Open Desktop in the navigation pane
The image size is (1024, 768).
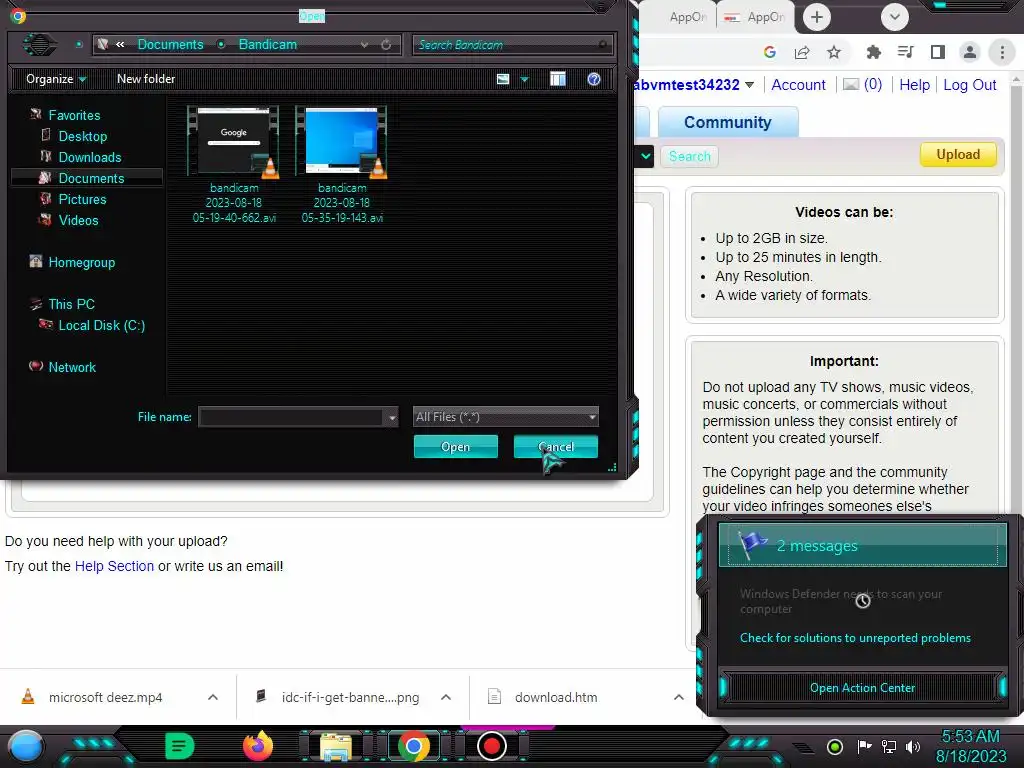pos(82,136)
